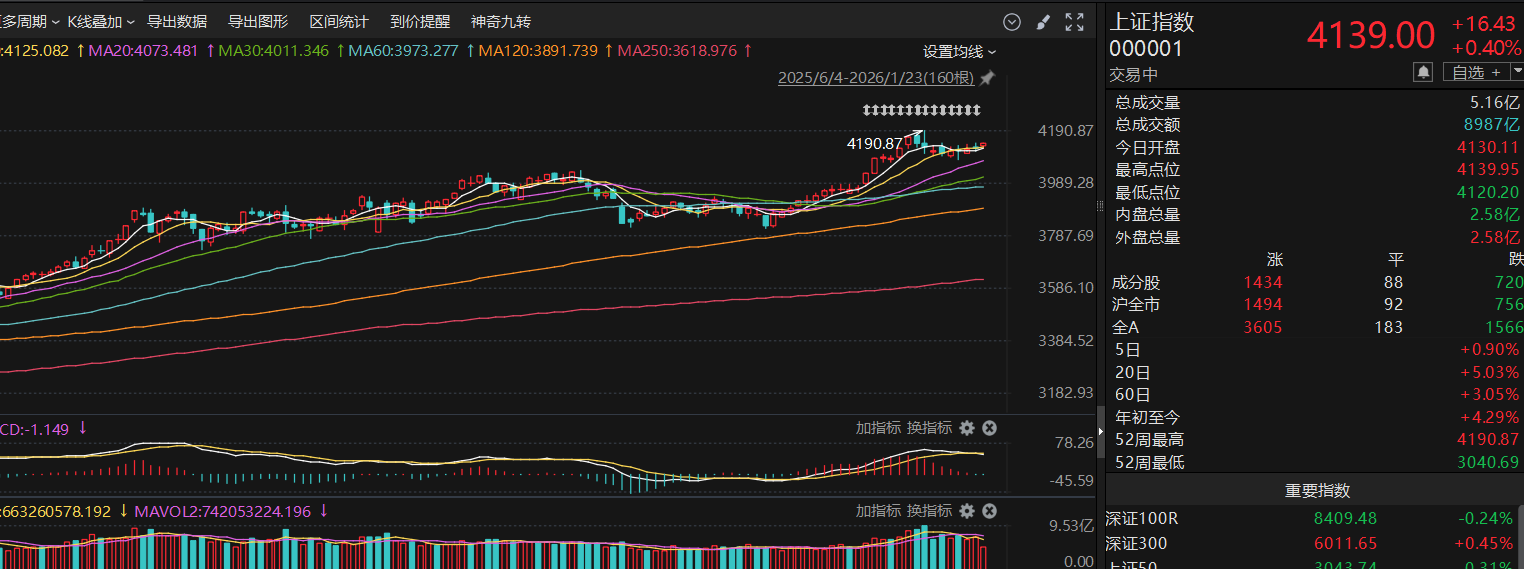Open the circled down-arrow chart options icon
Image resolution: width=1524 pixels, height=569 pixels.
(x=1012, y=22)
